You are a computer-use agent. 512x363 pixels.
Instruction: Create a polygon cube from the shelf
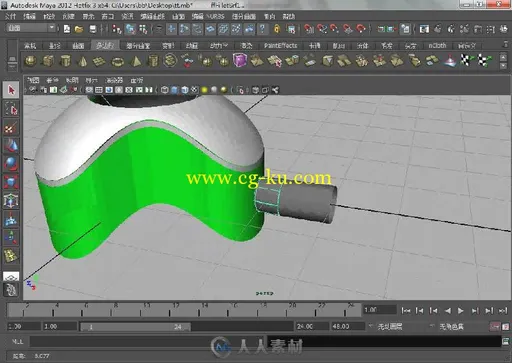click(48, 61)
